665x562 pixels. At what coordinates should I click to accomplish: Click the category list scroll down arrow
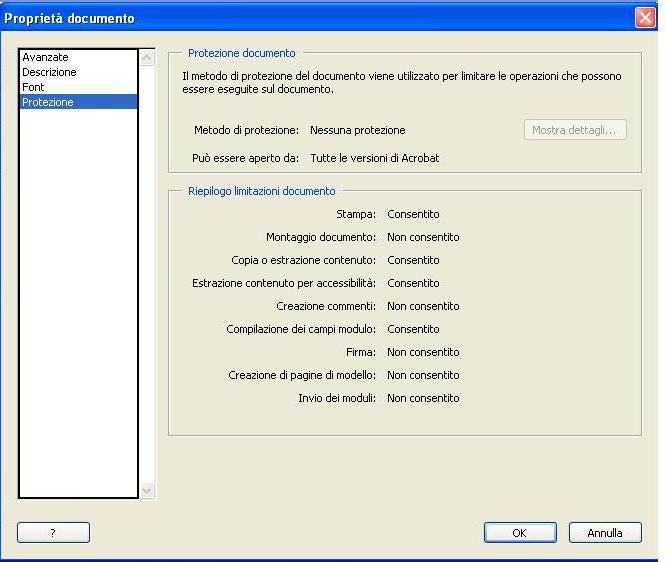pos(147,490)
